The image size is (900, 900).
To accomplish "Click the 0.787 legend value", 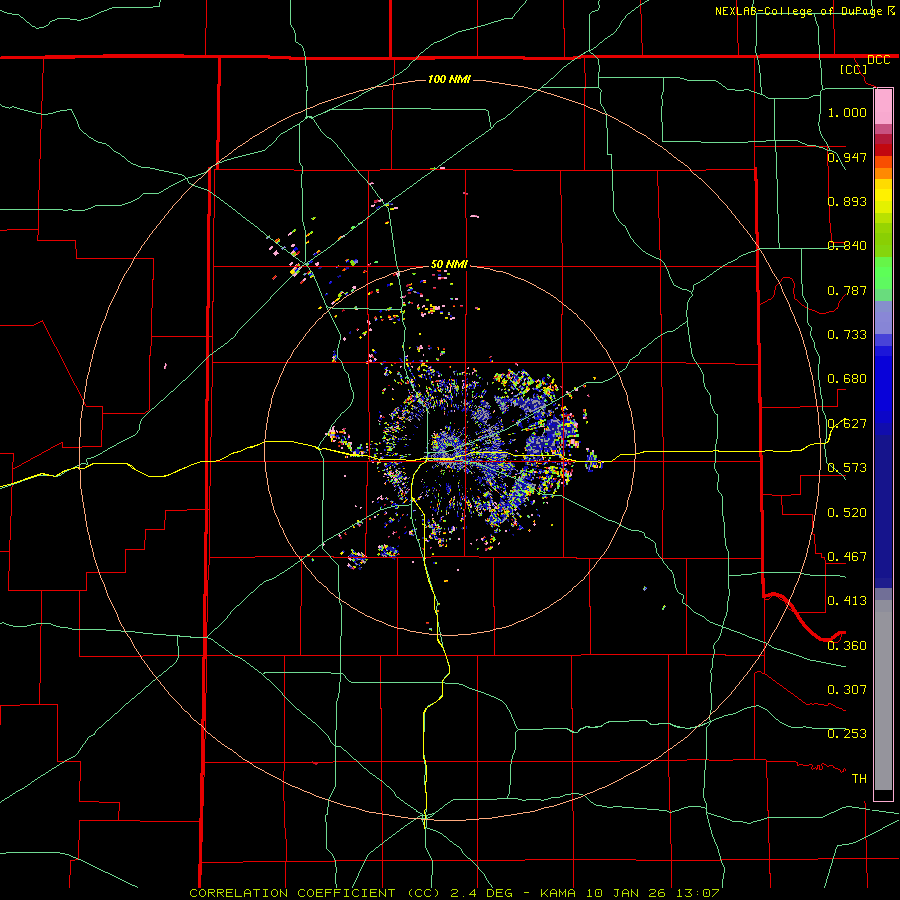I will tap(847, 290).
